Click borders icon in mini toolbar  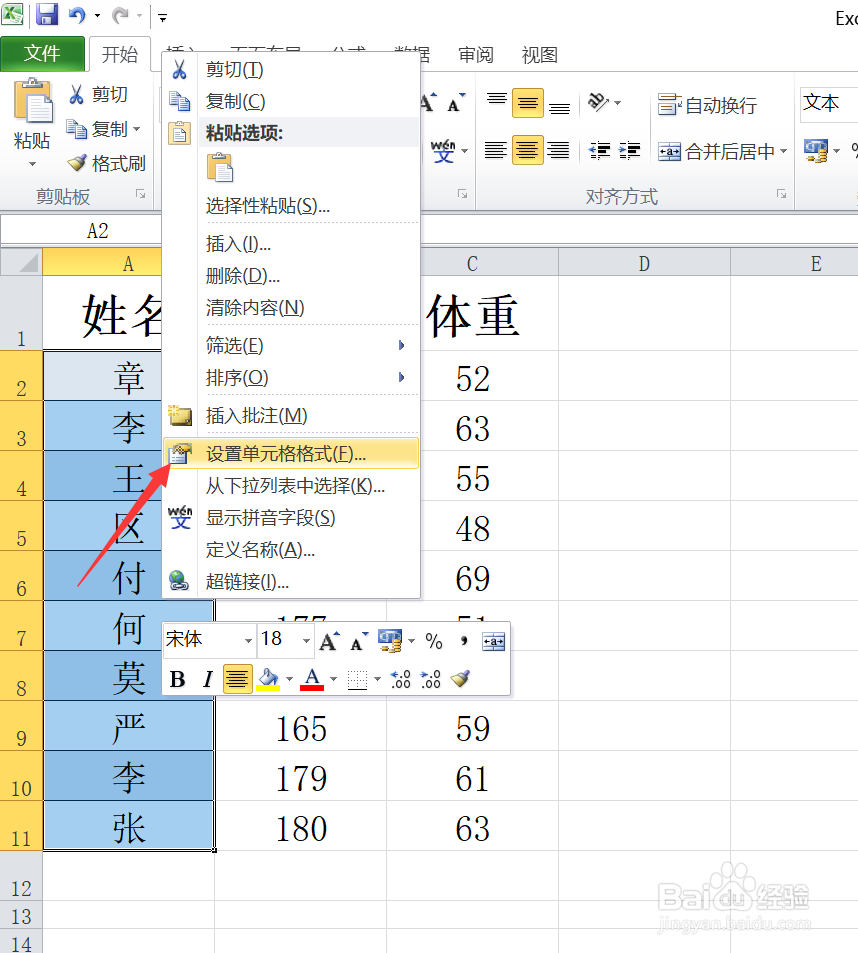pos(357,679)
